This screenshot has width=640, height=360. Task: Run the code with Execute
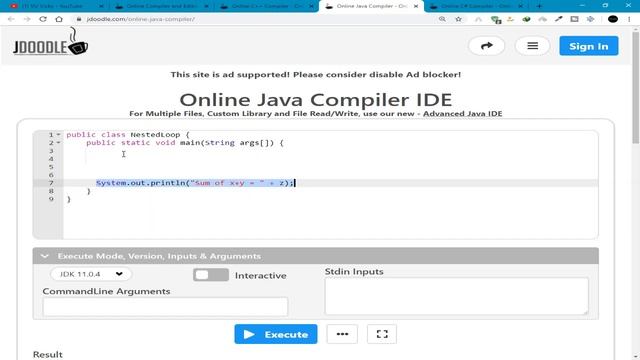click(276, 334)
